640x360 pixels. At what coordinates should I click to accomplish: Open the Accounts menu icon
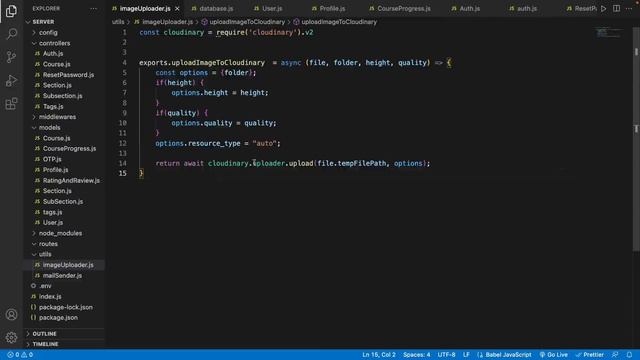click(11, 315)
